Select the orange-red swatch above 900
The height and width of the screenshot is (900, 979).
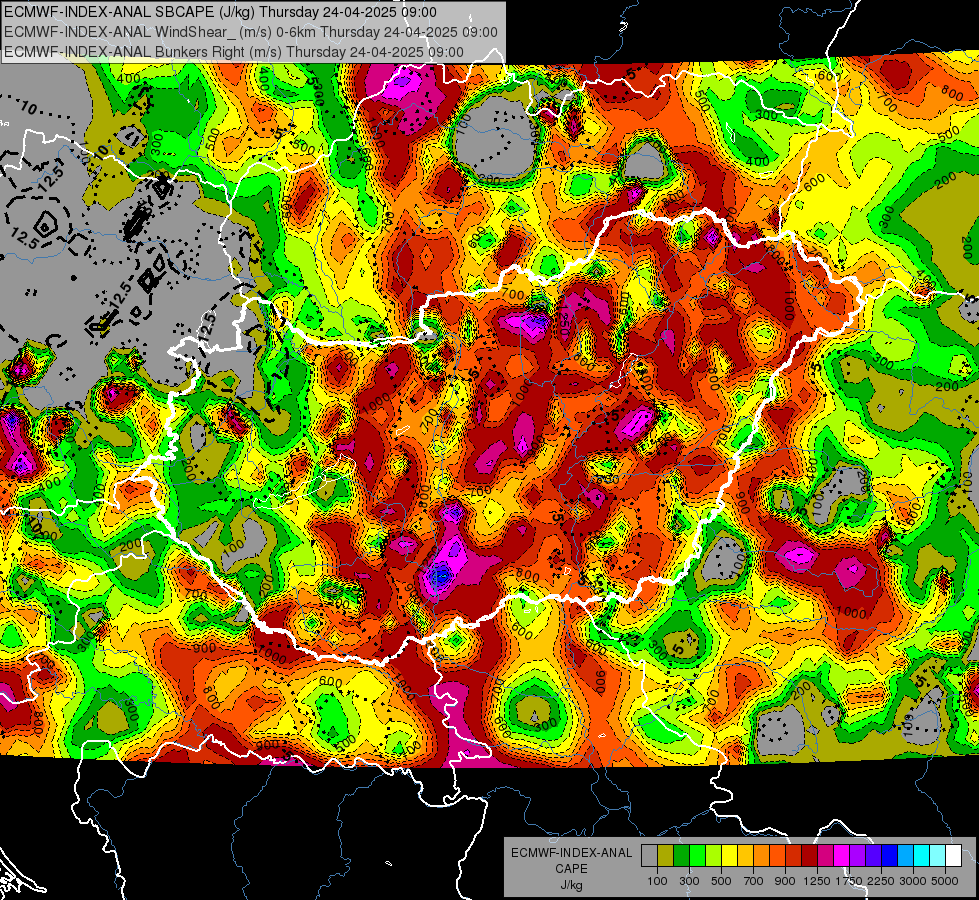pos(777,855)
